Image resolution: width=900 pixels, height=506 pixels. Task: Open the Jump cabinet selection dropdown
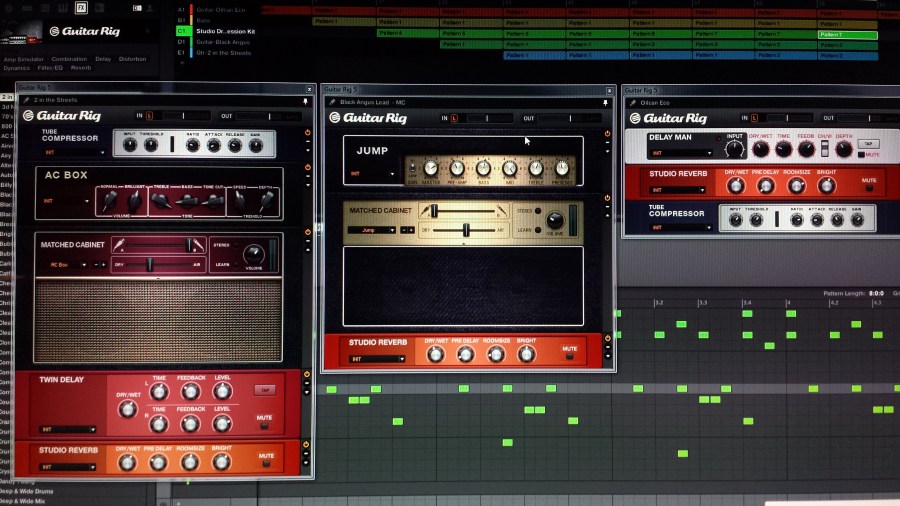point(371,230)
